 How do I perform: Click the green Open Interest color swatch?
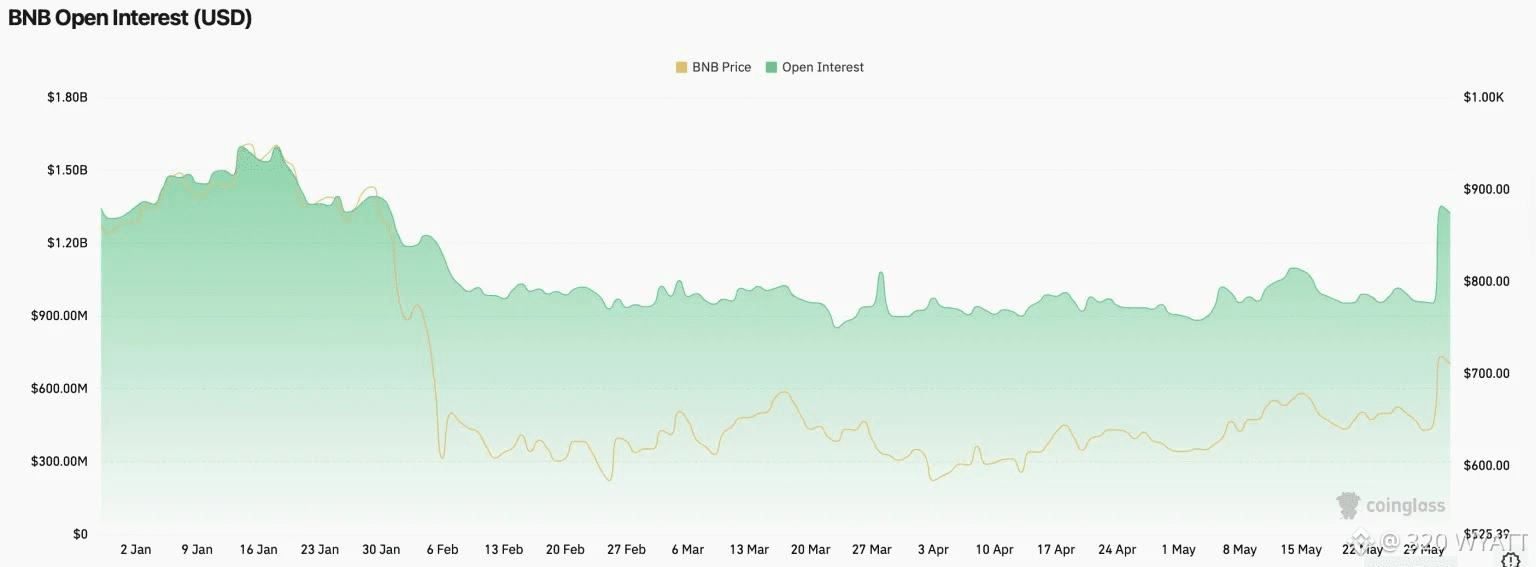(771, 68)
